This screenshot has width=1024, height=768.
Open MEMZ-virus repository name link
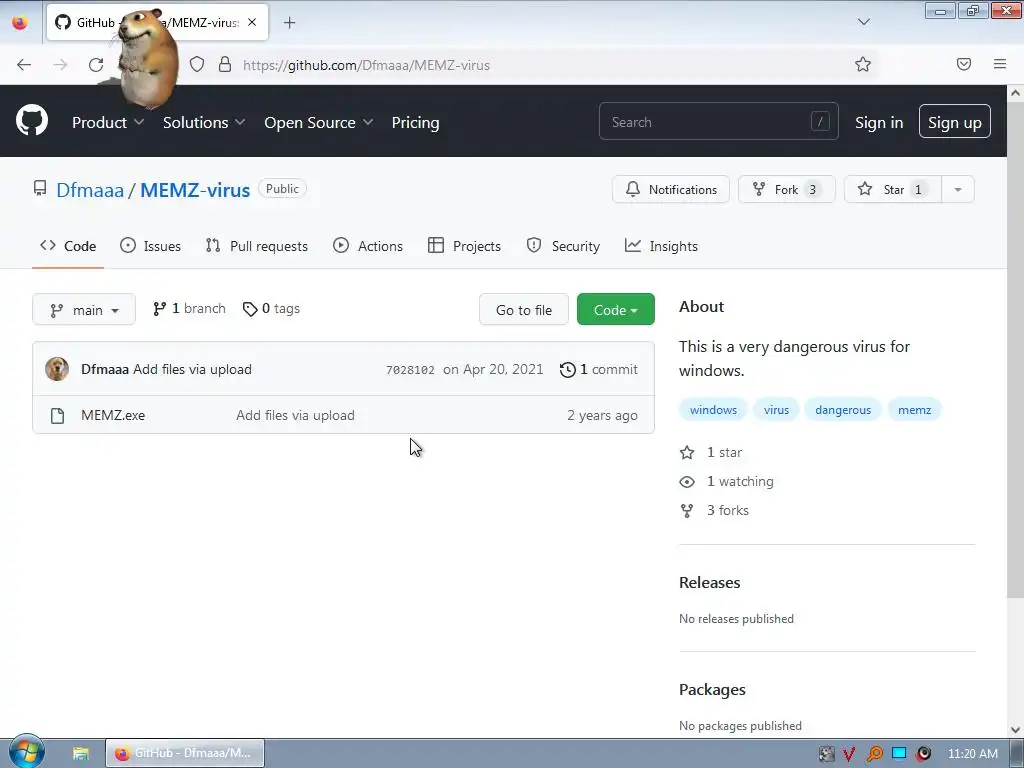pos(195,190)
